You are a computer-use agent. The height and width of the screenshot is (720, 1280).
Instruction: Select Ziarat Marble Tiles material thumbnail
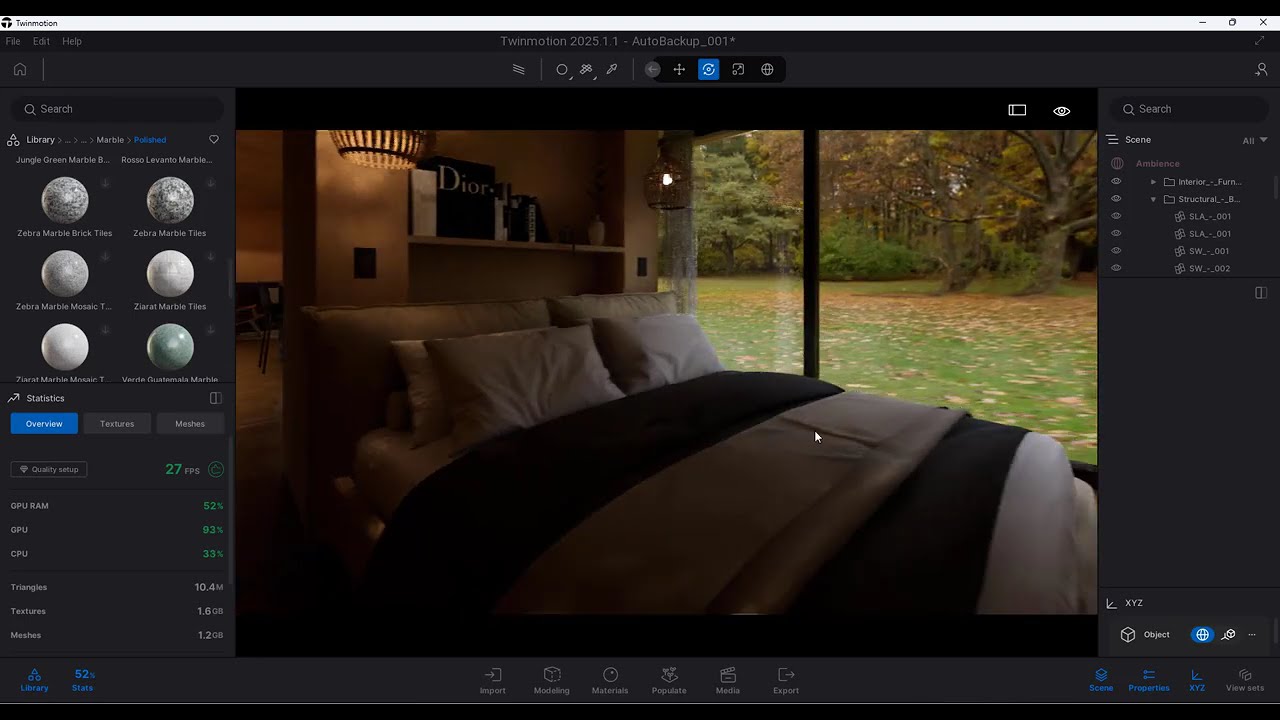(170, 273)
